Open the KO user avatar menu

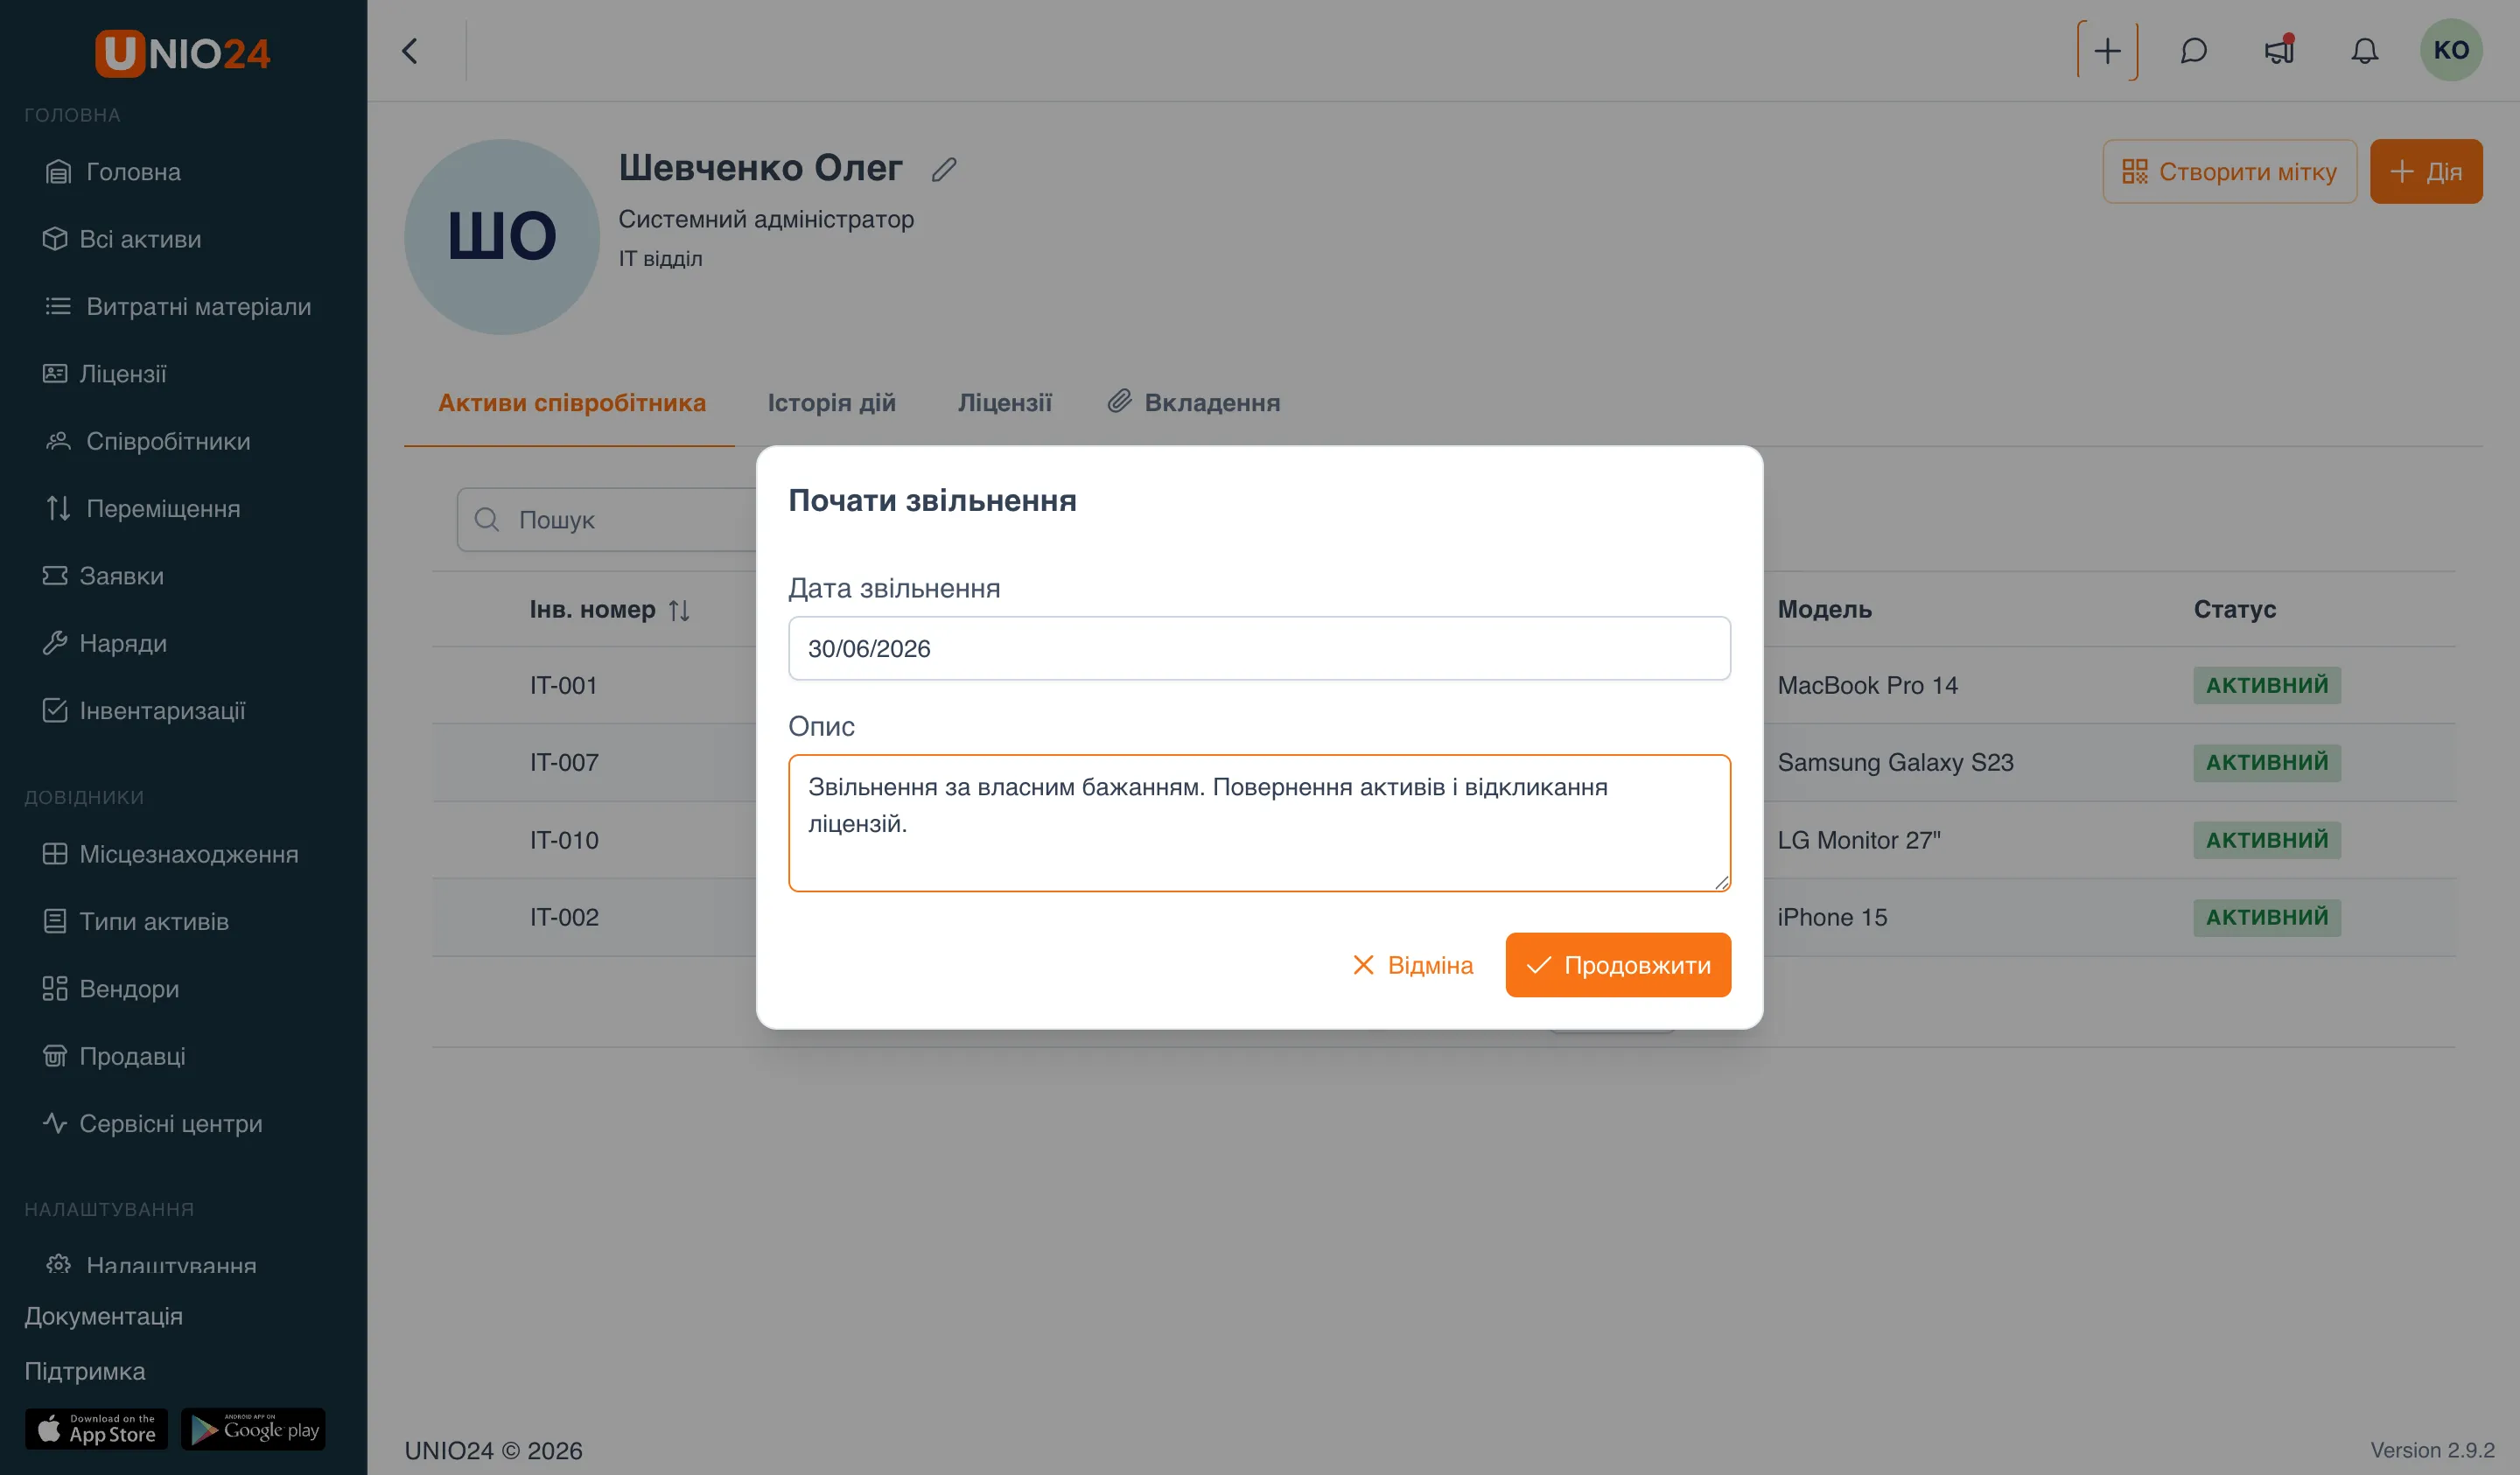click(2451, 50)
